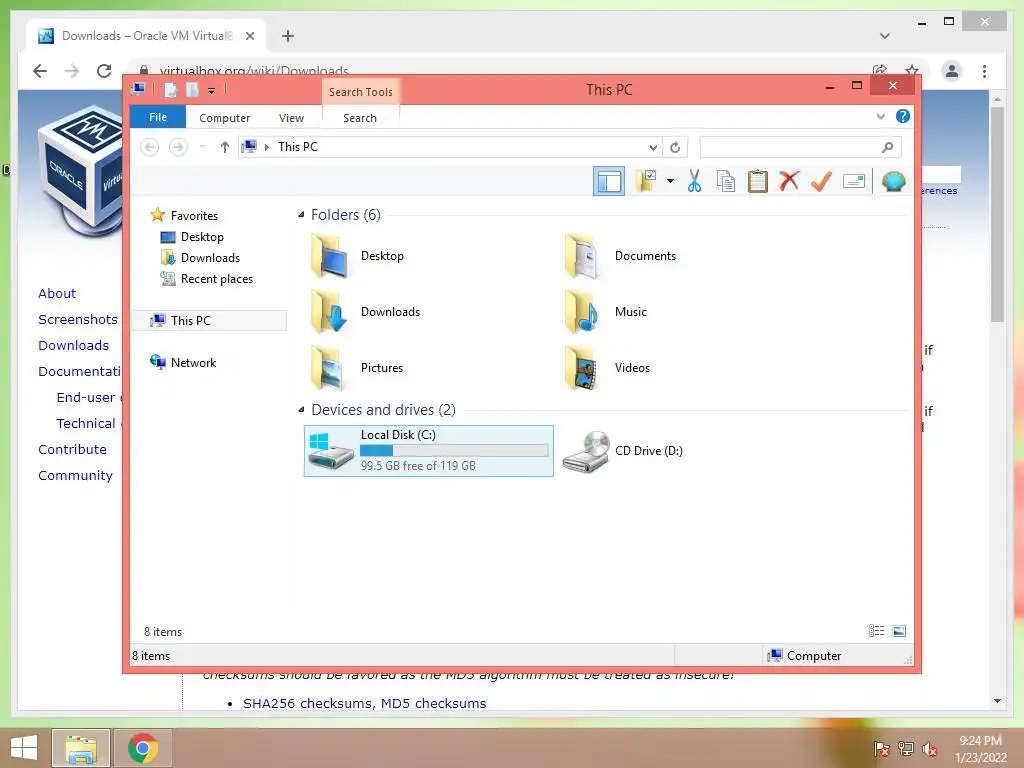Click the orange checkmark Properties icon
Image resolution: width=1024 pixels, height=768 pixels.
[x=821, y=181]
